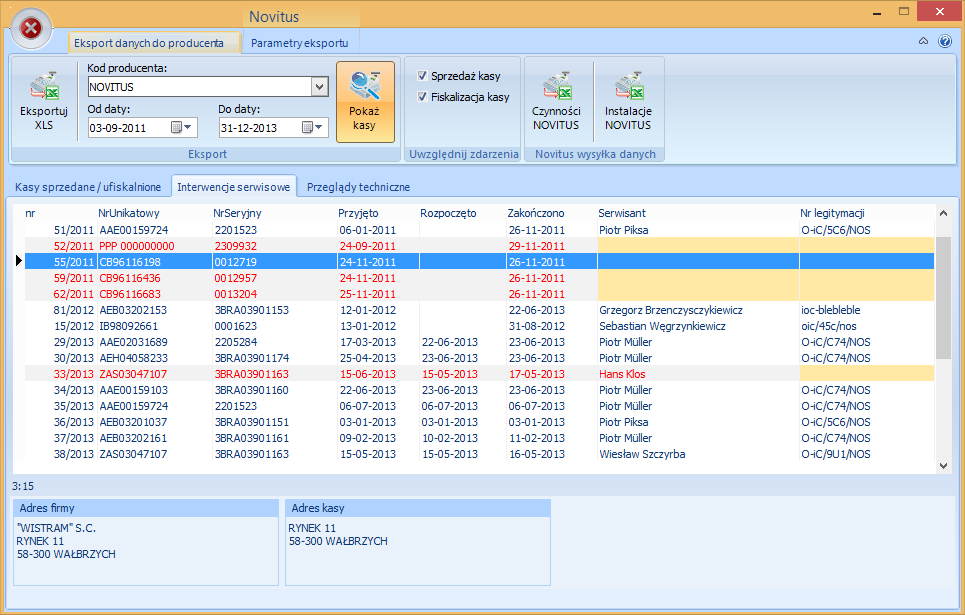Open Instalacje NOVITUS export
The image size is (965, 615).
click(x=628, y=102)
